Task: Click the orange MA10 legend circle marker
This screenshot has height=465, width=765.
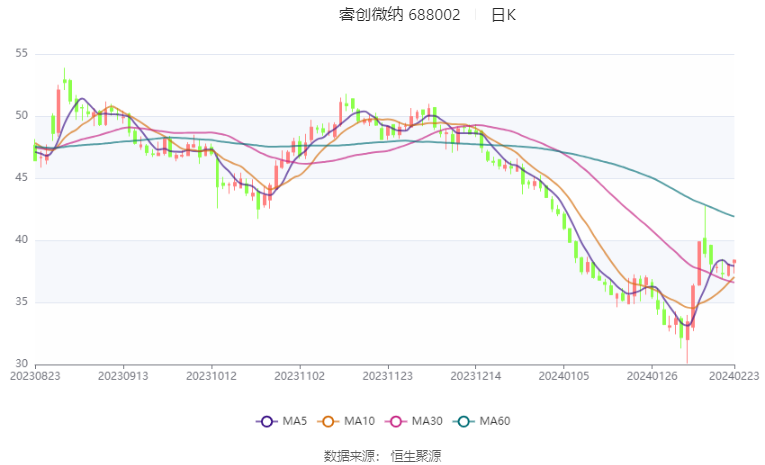Action: pos(328,422)
